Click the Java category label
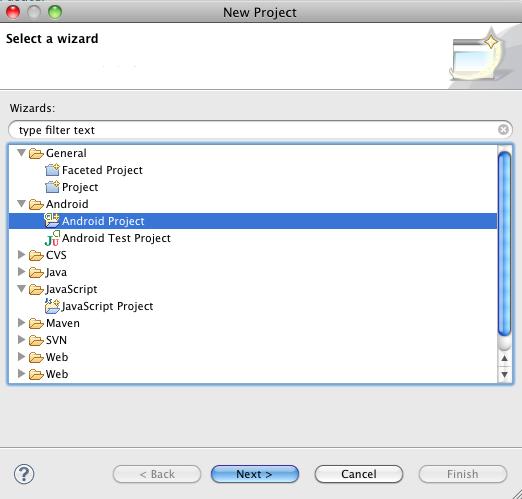Screen dimensions: 522x499 pos(56,272)
